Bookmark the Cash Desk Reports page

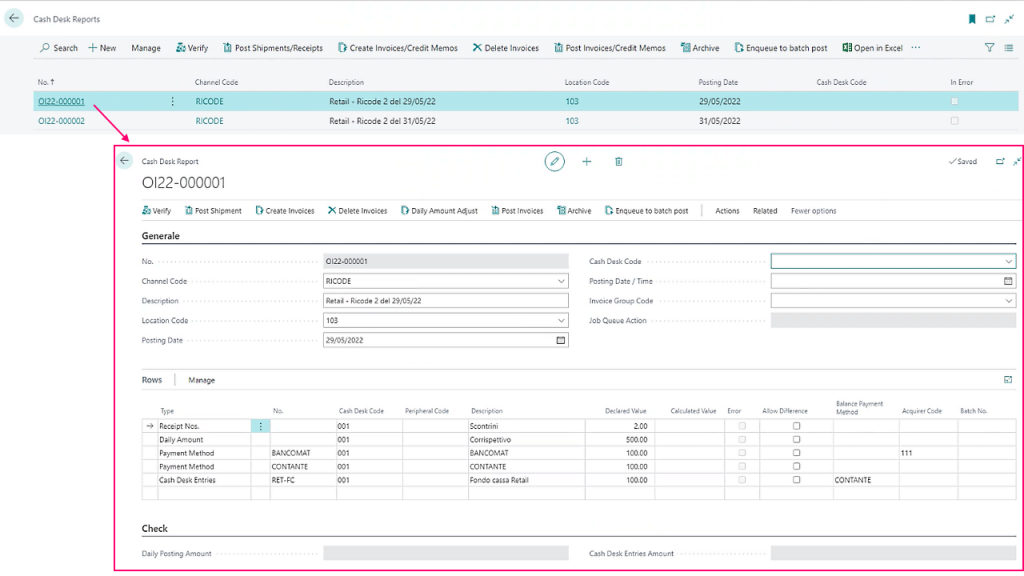point(972,19)
